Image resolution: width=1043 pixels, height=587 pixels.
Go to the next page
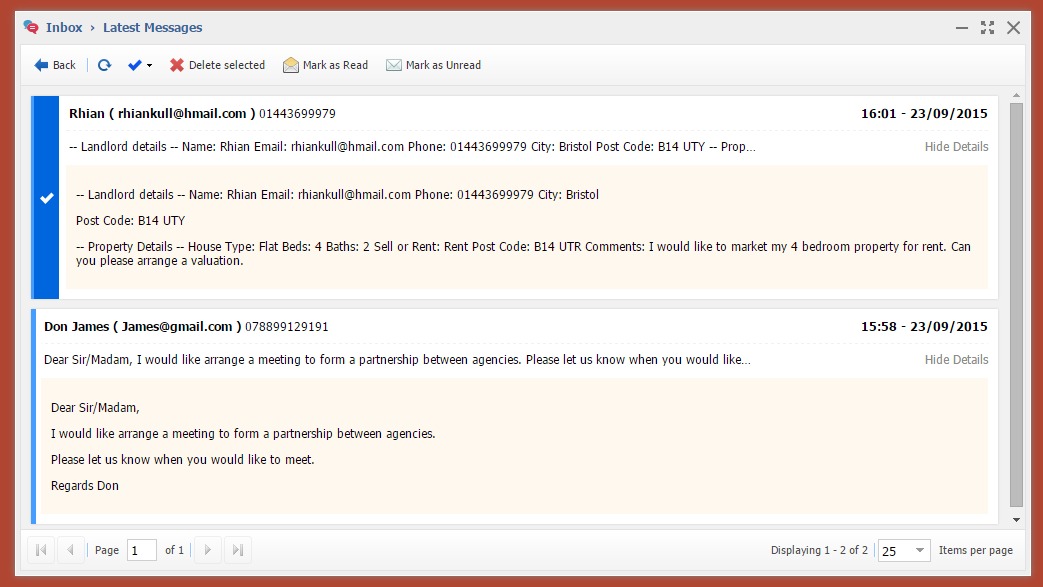pyautogui.click(x=207, y=550)
